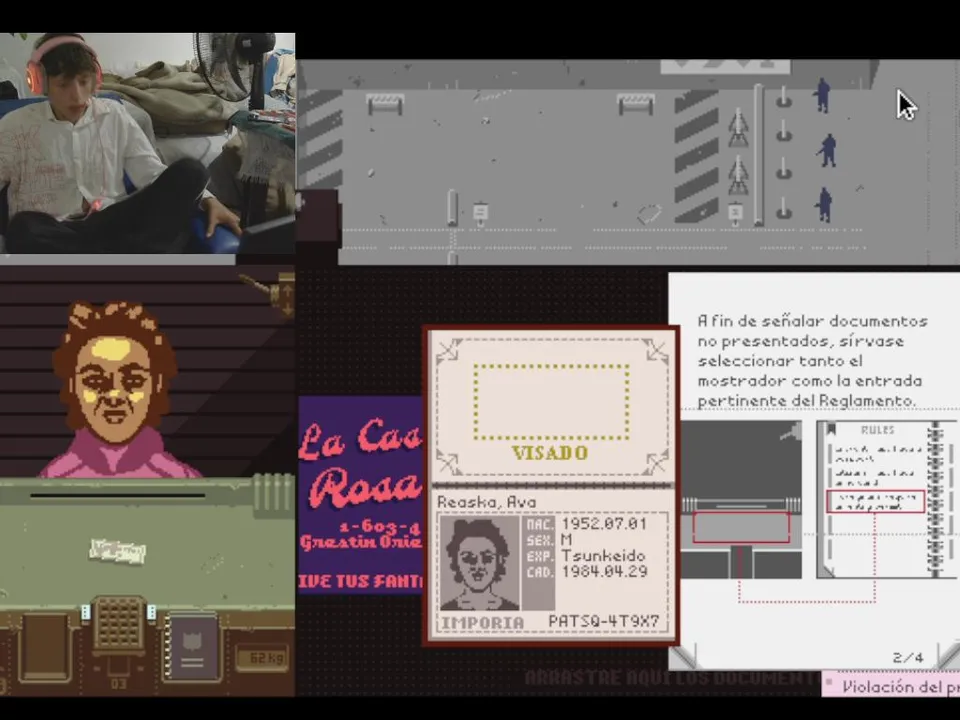The image size is (960, 720).
Task: Click the IMPORIA country label on the passport
Action: (x=482, y=623)
